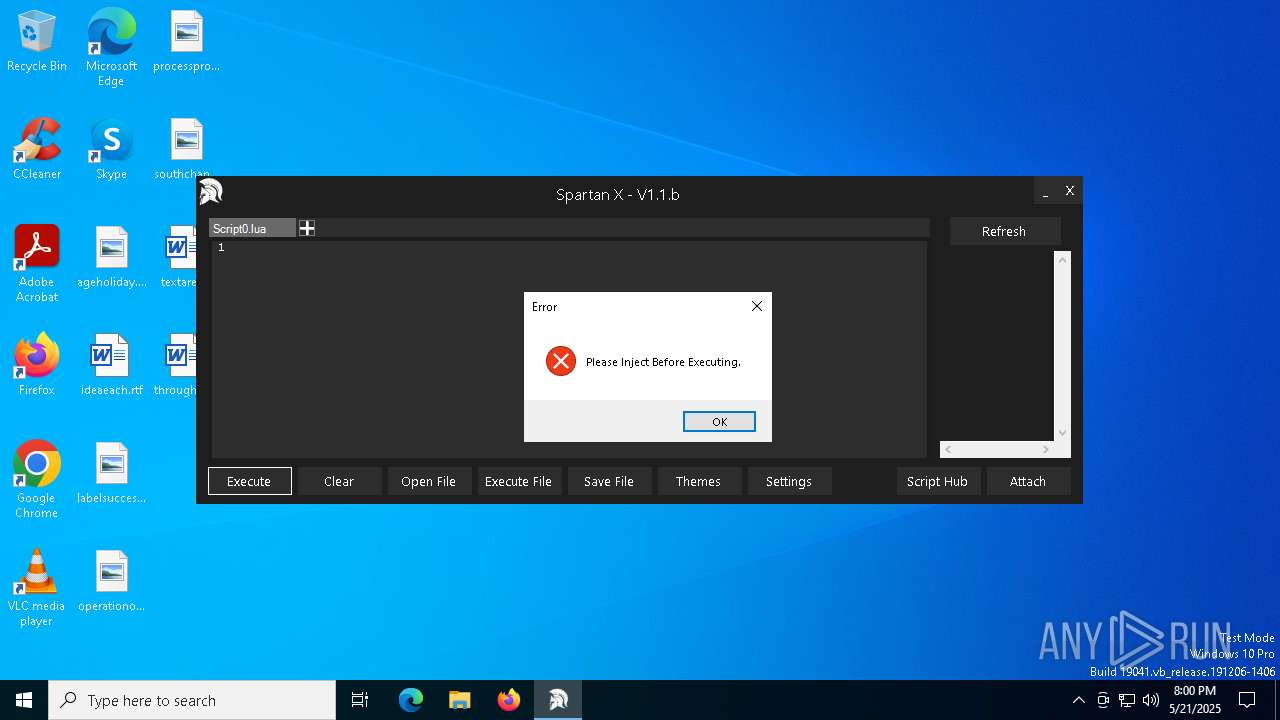Select the textare Word document icon
The height and width of the screenshot is (720, 1280).
coord(181,258)
